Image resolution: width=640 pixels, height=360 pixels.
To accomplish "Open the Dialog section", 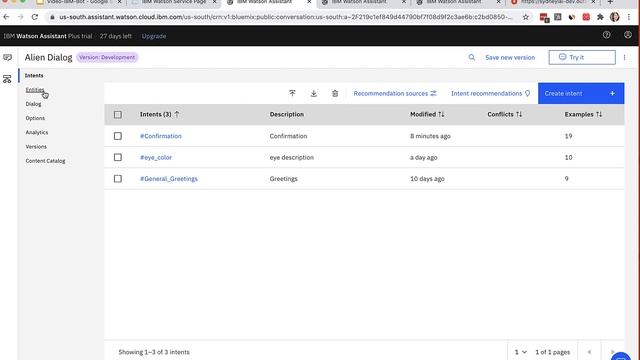I will (33, 104).
